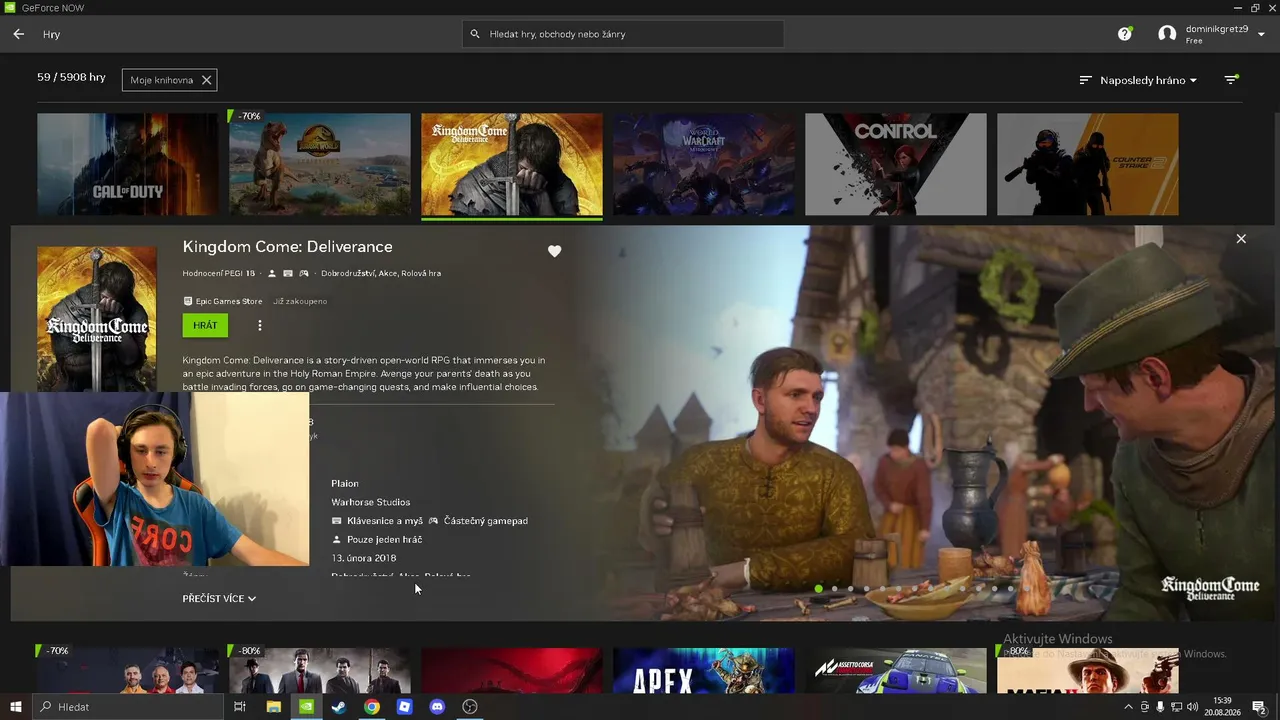Viewport: 1280px width, 720px height.
Task: Open the three-dot more options menu
Action: [x=260, y=325]
